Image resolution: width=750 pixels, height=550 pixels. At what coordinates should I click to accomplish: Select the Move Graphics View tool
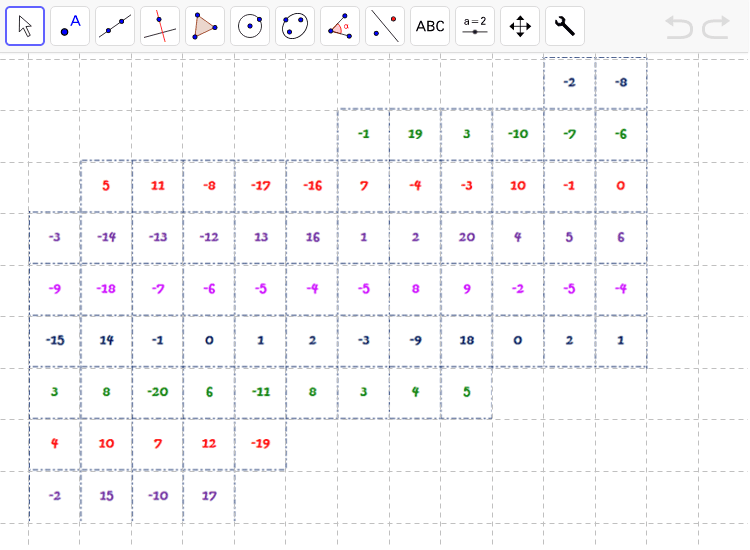tap(520, 26)
